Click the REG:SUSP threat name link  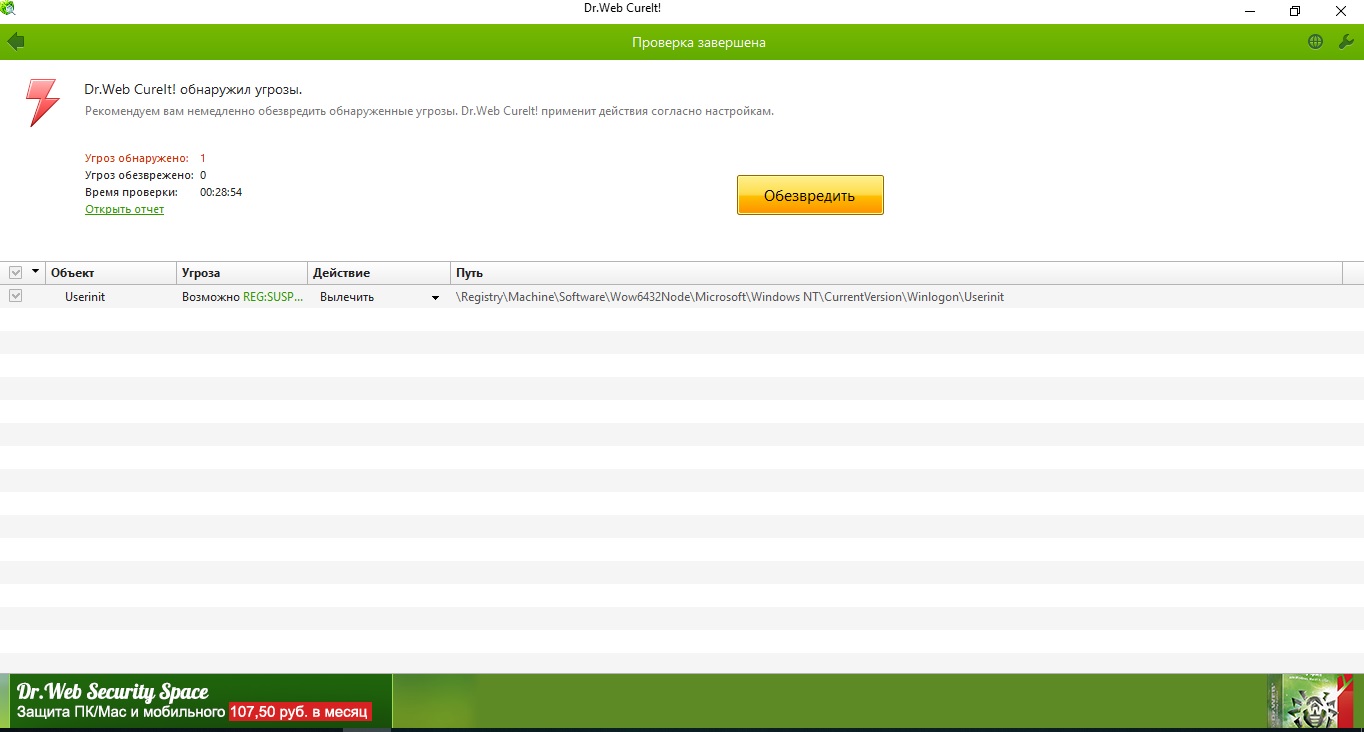click(x=273, y=297)
